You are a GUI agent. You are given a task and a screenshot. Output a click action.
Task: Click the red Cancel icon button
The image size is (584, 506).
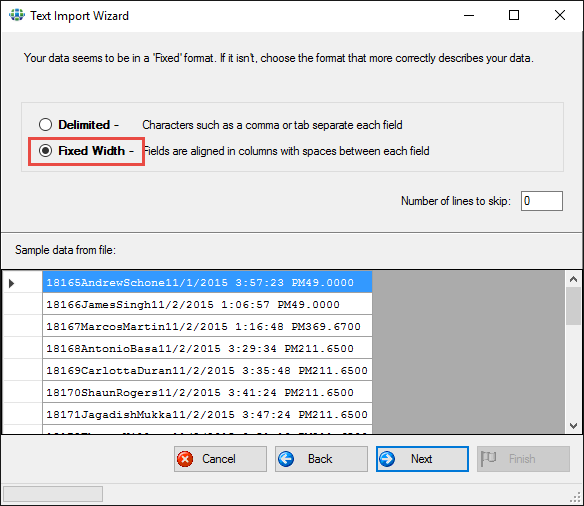185,459
